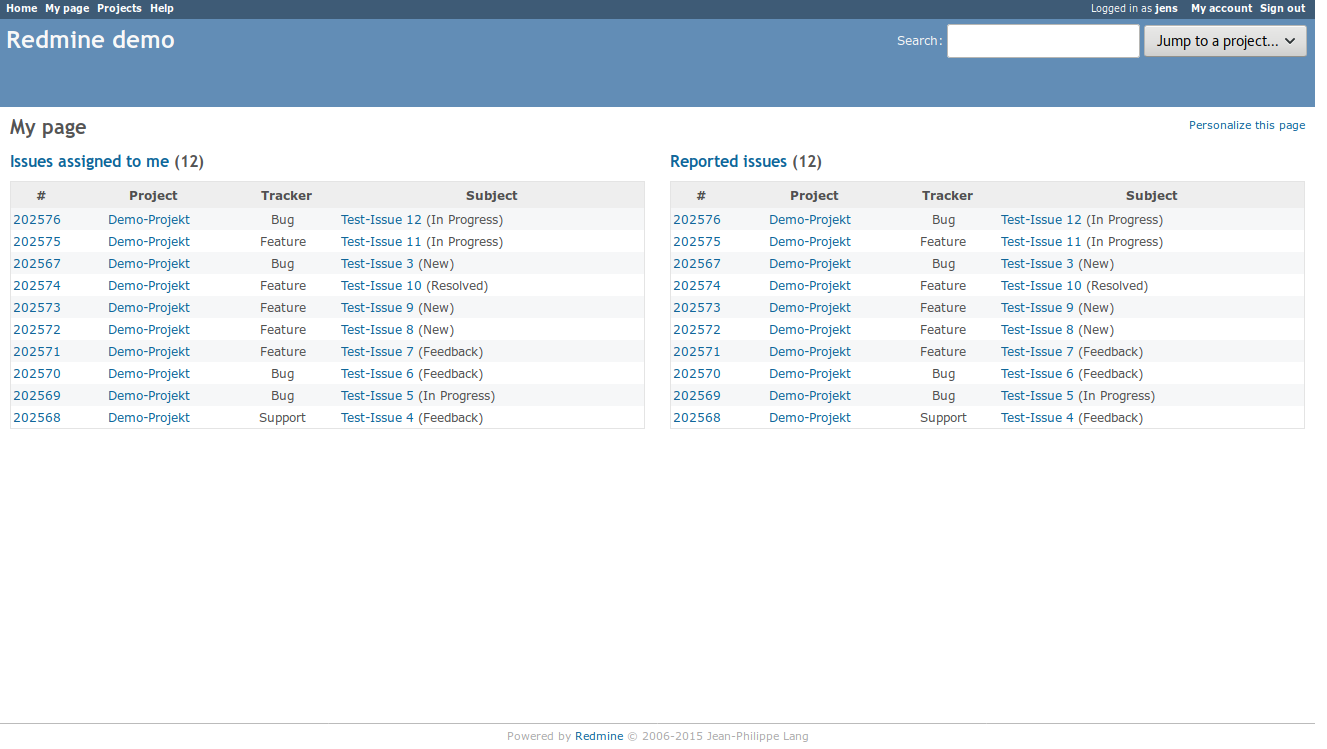Open issue 202576 in Reported issues
1327x749 pixels.
pos(697,220)
